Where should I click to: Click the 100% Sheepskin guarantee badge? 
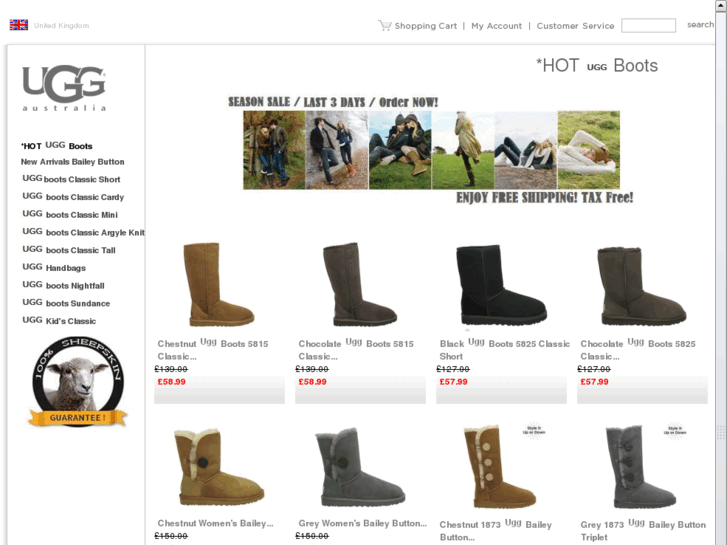tap(77, 381)
